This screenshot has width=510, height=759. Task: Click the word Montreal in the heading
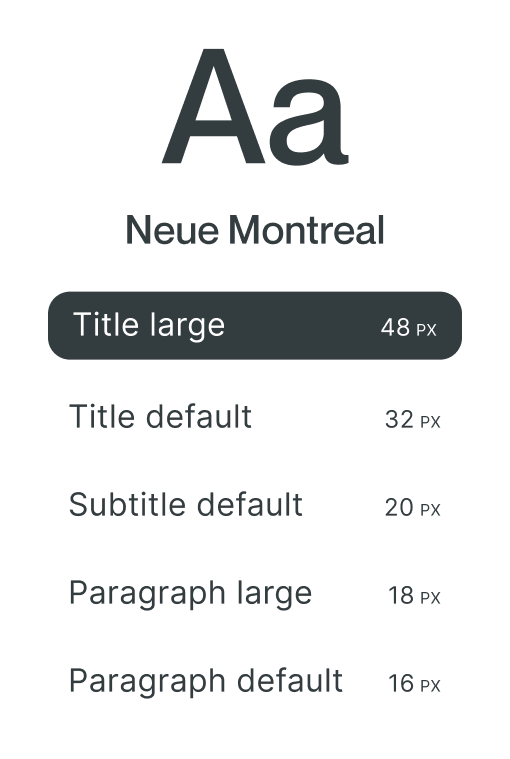click(307, 230)
